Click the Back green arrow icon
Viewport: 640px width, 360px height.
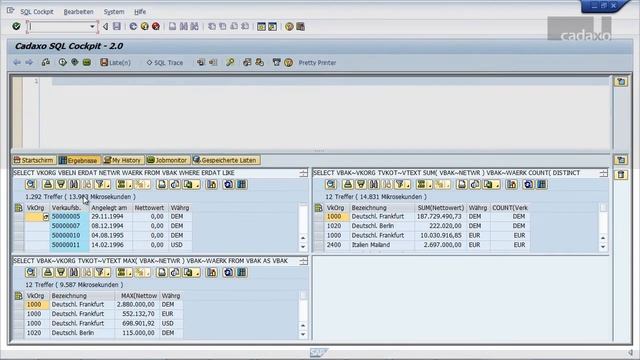133,27
